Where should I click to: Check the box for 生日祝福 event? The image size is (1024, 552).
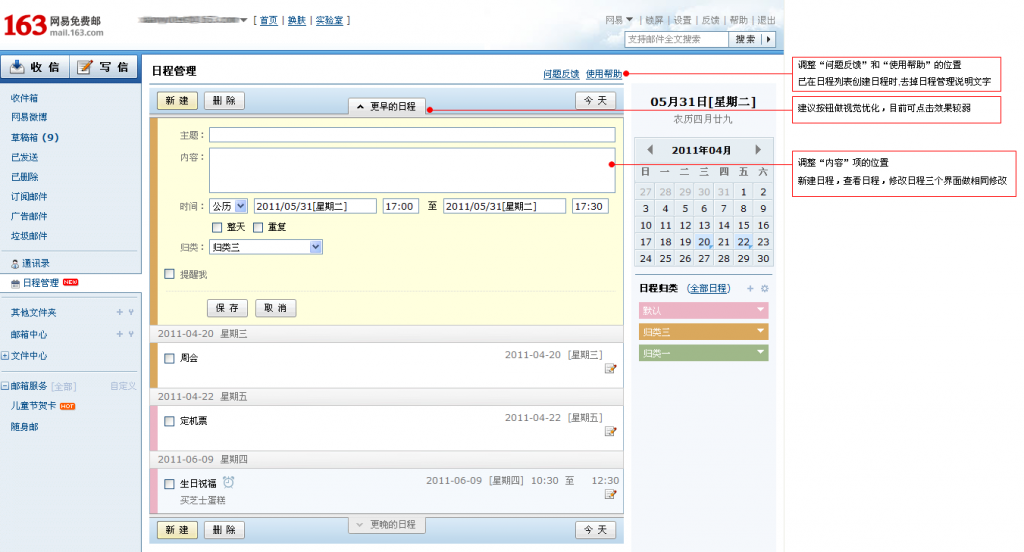[x=170, y=484]
